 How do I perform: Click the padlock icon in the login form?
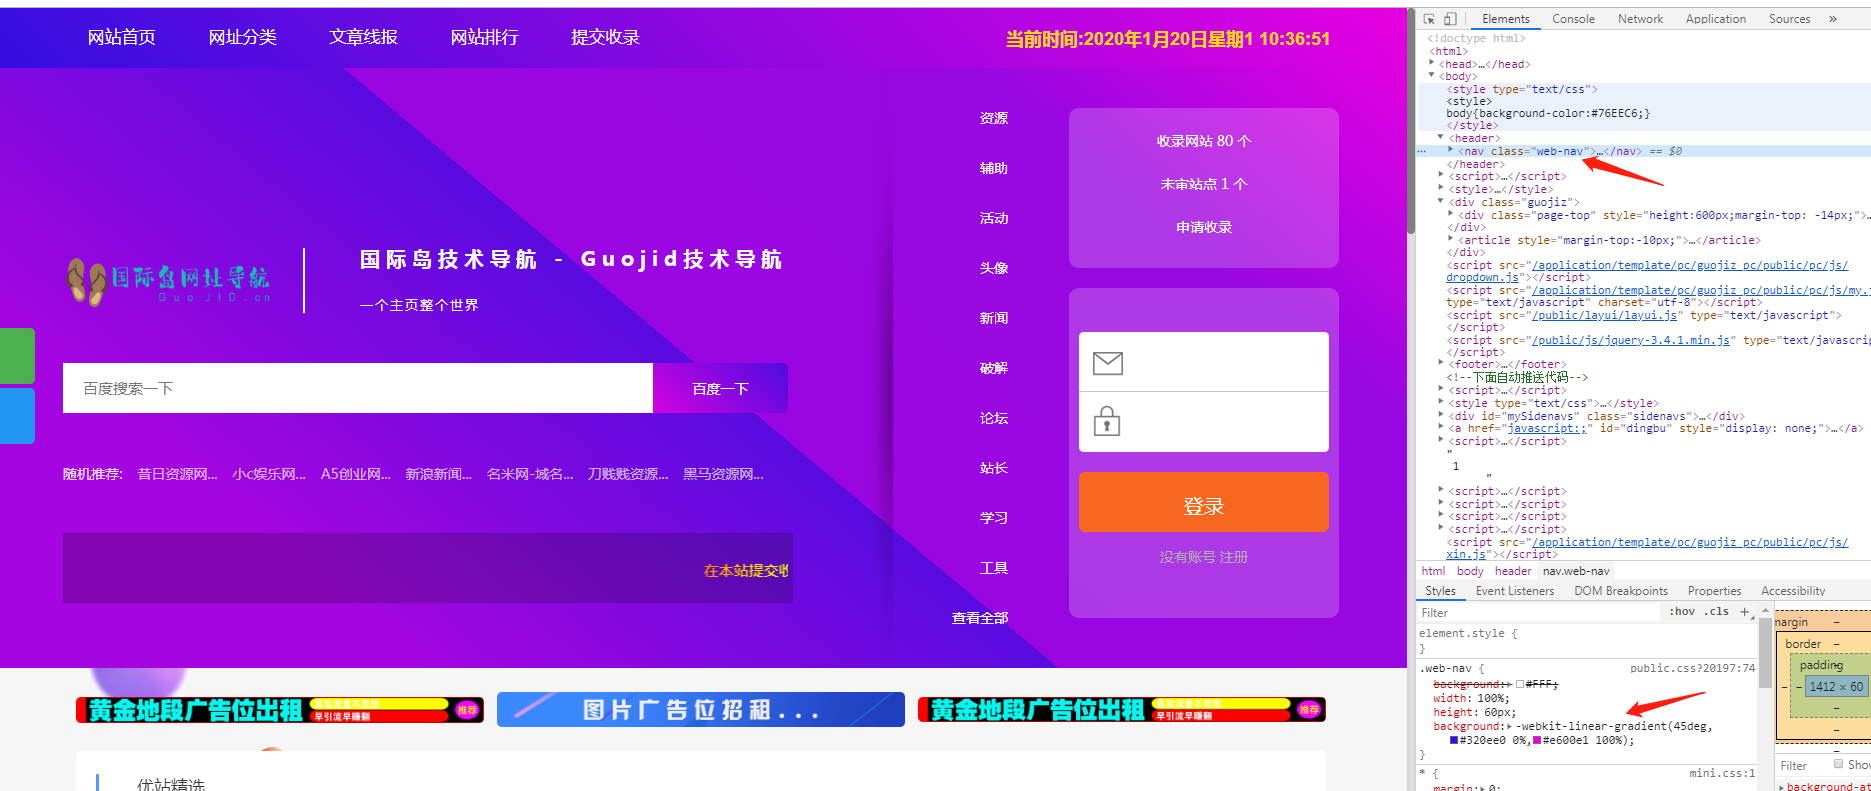1107,421
